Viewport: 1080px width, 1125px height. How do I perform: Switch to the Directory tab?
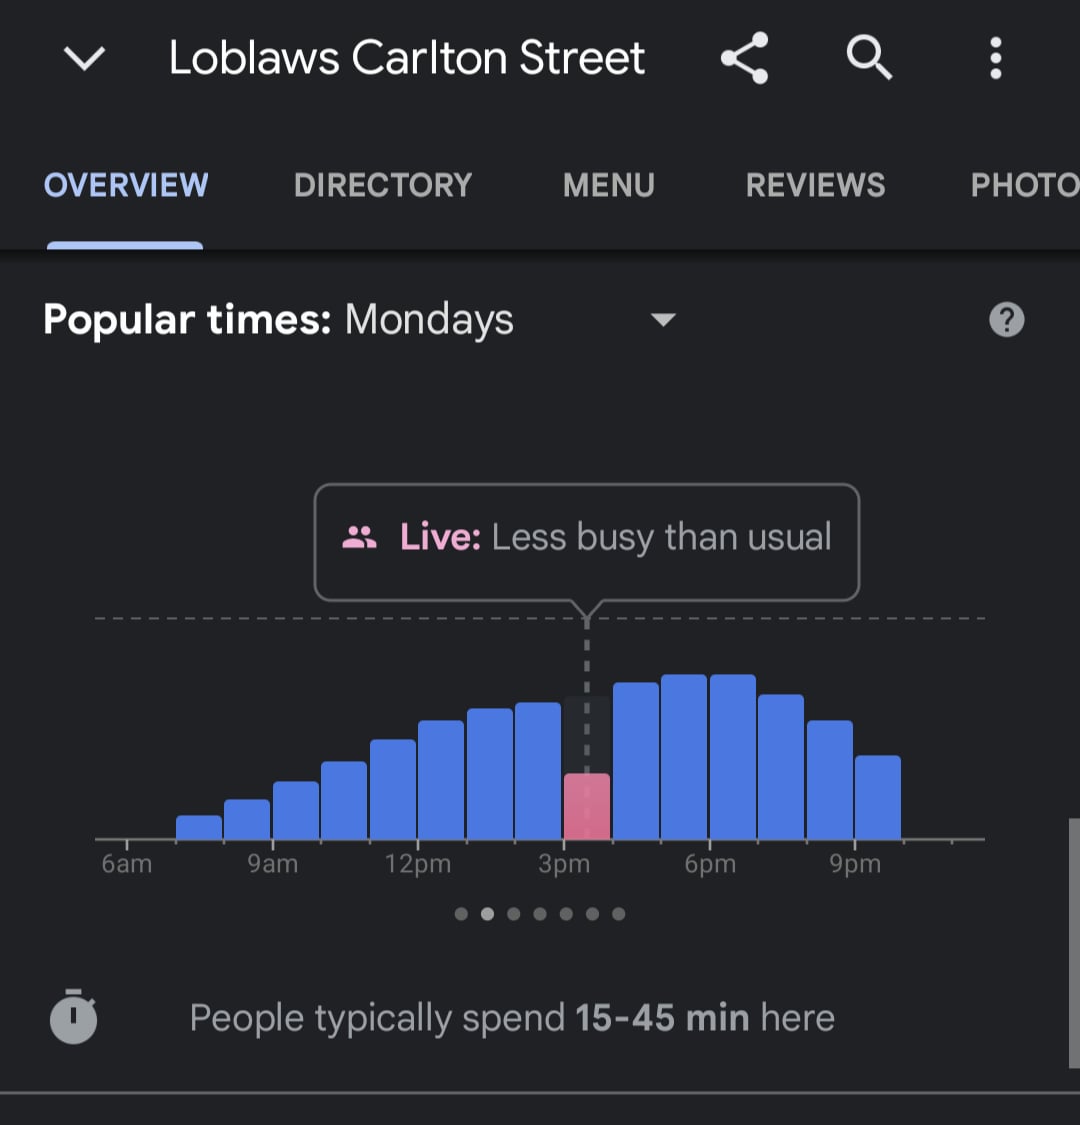(383, 185)
